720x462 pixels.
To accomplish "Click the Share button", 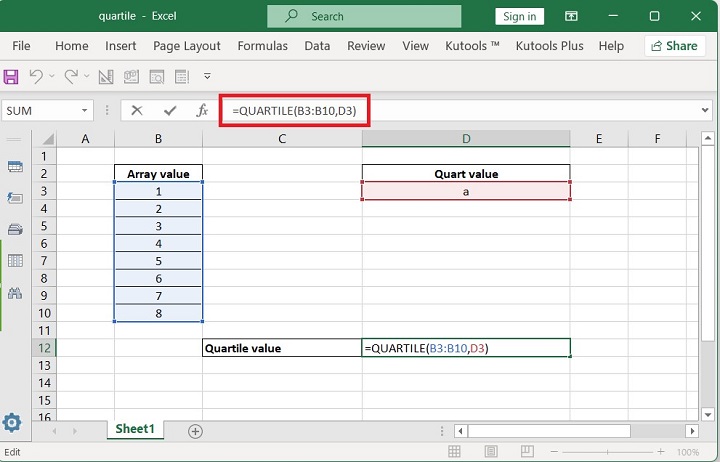I will (x=674, y=46).
